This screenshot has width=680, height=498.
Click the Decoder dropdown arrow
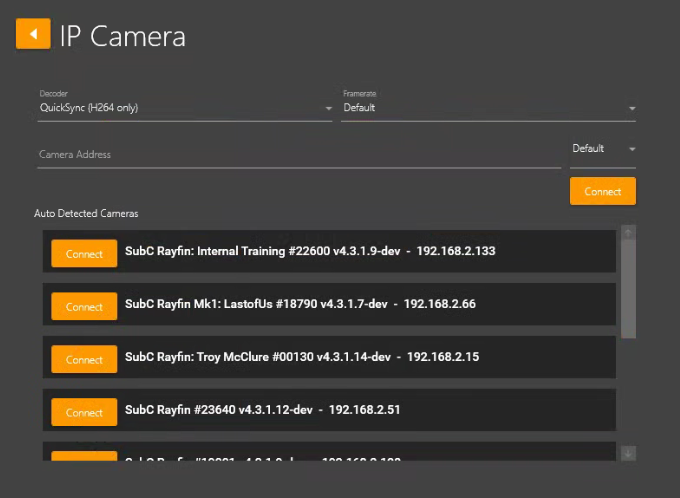(x=328, y=108)
